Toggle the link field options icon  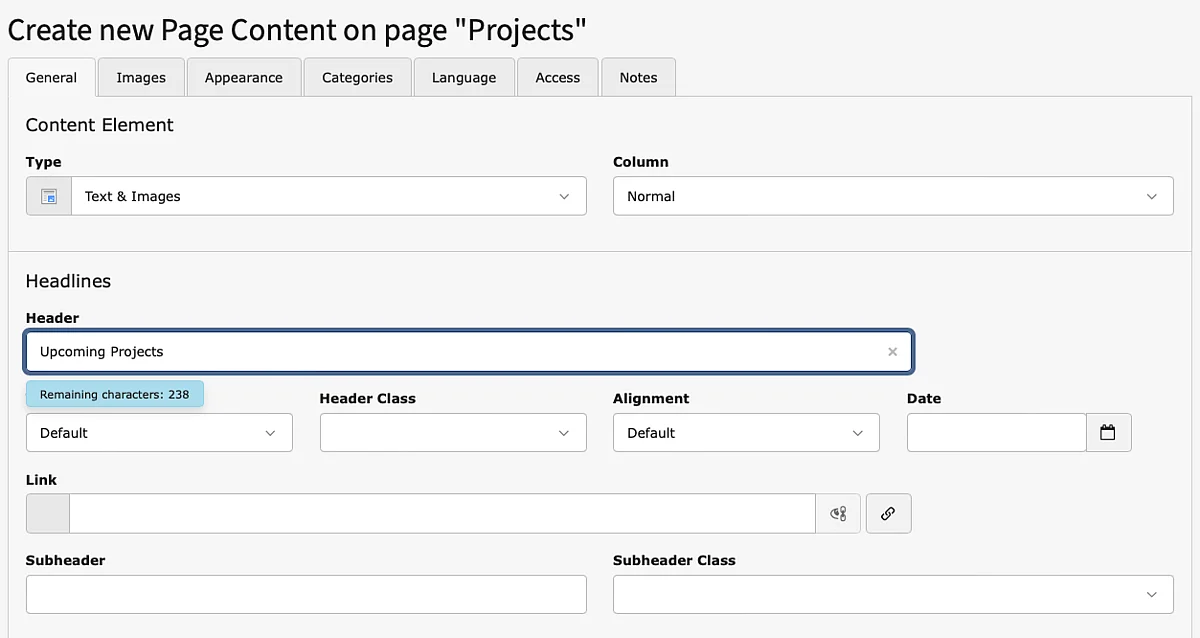[x=838, y=514]
